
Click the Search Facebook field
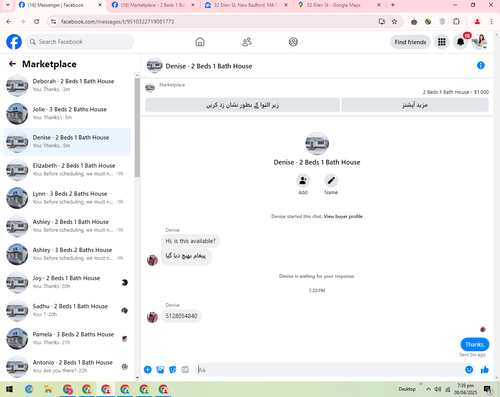(x=80, y=42)
